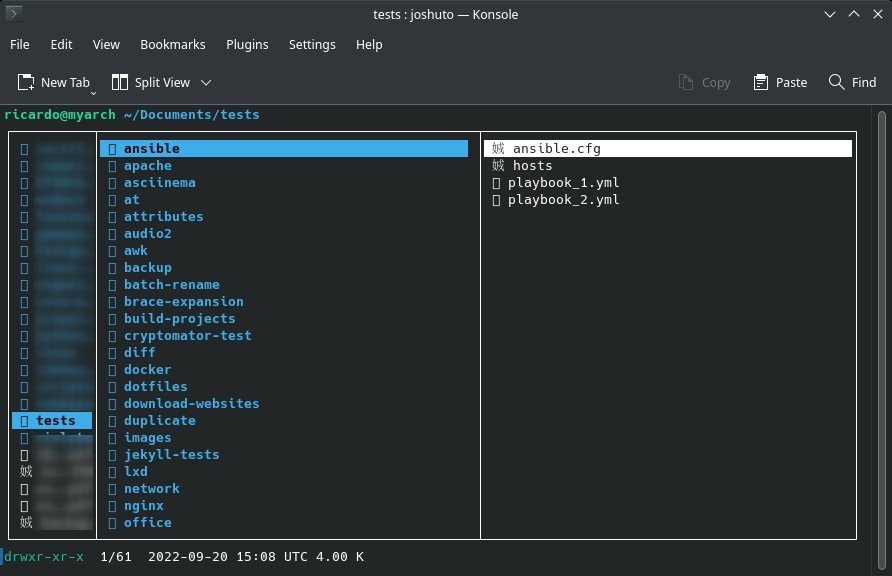Click the New Tab button label
This screenshot has height=576, width=892.
(65, 82)
